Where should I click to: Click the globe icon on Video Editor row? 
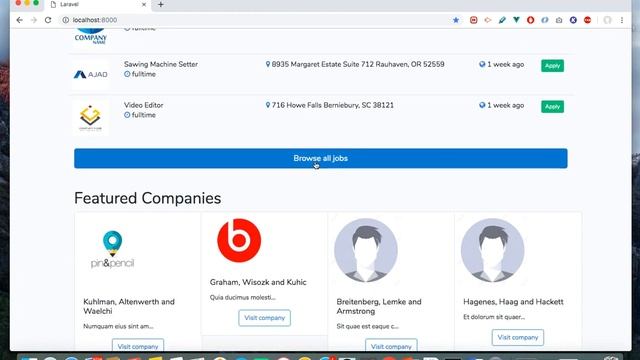[482, 105]
